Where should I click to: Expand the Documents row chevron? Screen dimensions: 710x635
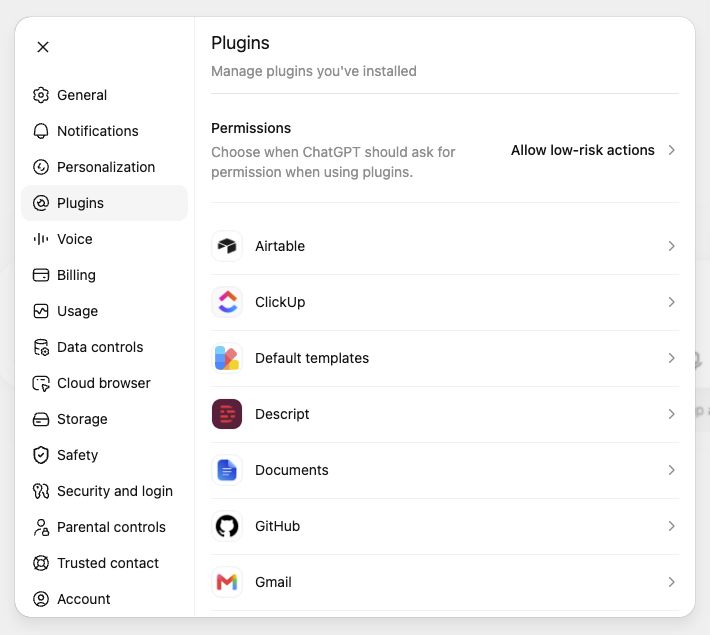[672, 470]
